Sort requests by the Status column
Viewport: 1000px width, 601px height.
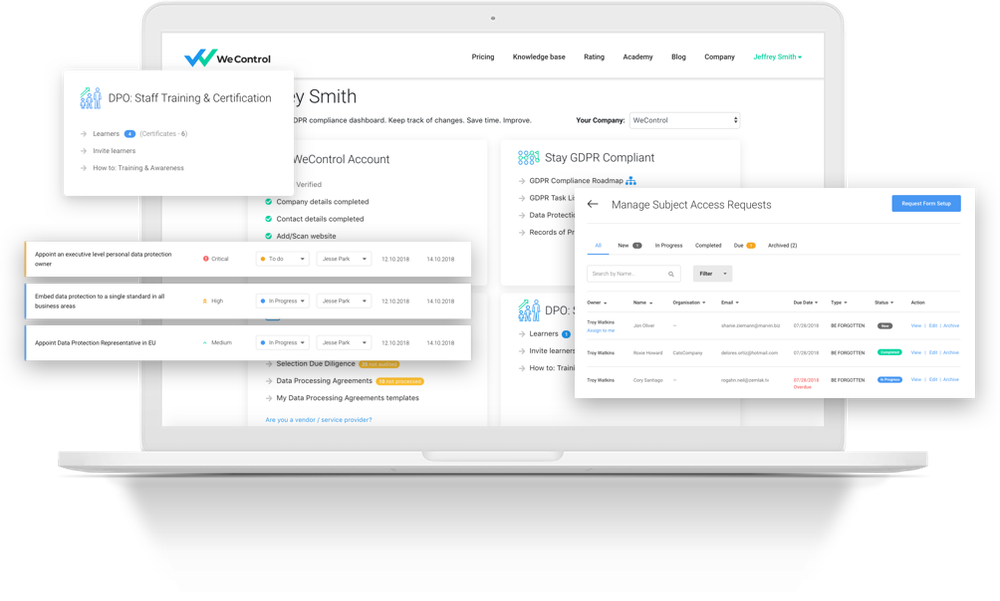pyautogui.click(x=884, y=302)
